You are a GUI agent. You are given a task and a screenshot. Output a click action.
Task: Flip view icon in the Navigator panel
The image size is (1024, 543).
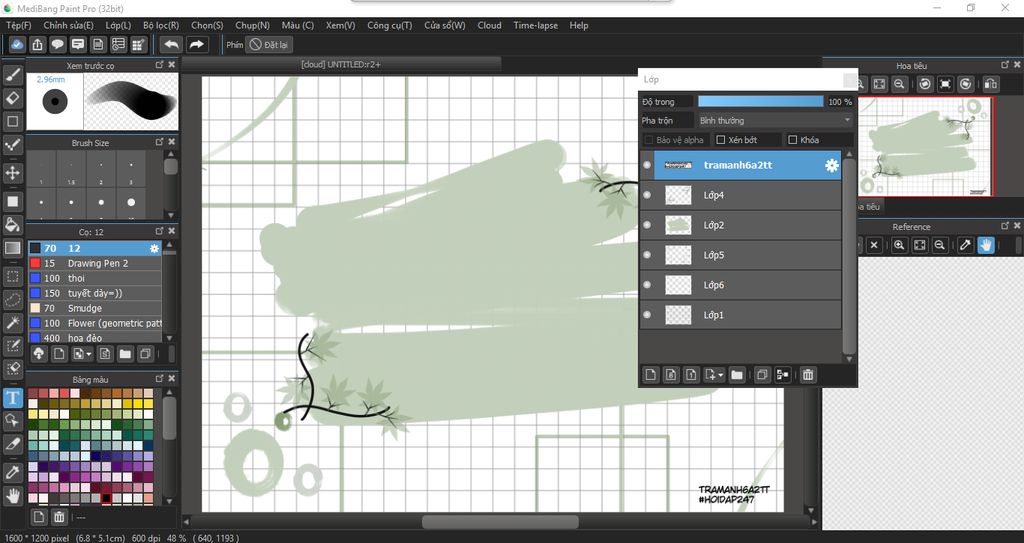(x=991, y=84)
